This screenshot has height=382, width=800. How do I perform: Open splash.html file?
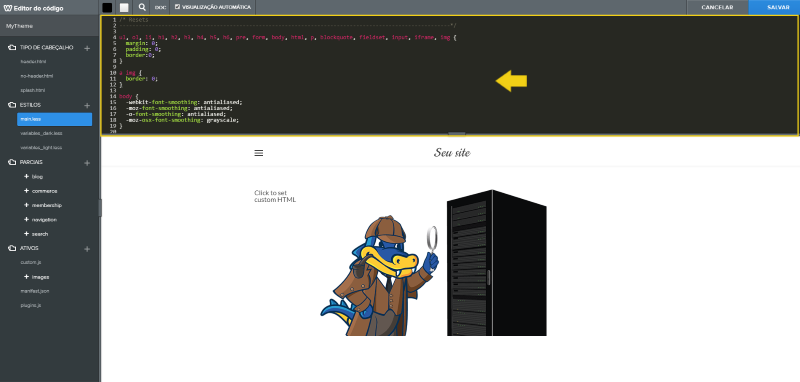point(33,90)
